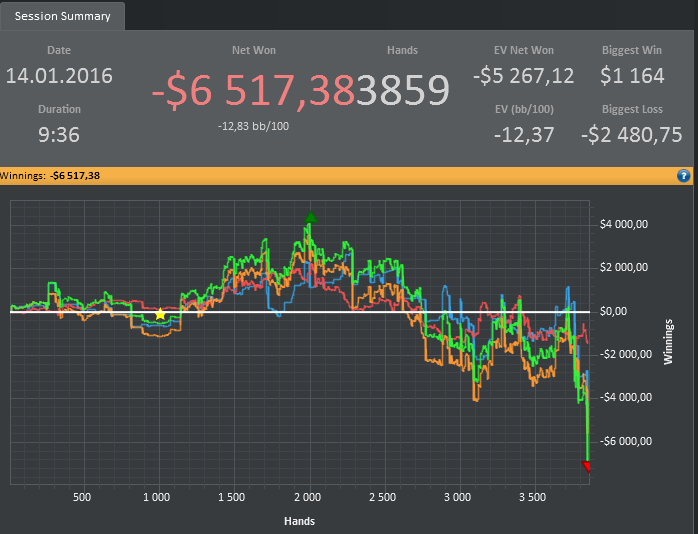Viewport: 698px width, 534px height.
Task: Select EV bb/100 value -12,37
Action: click(524, 135)
